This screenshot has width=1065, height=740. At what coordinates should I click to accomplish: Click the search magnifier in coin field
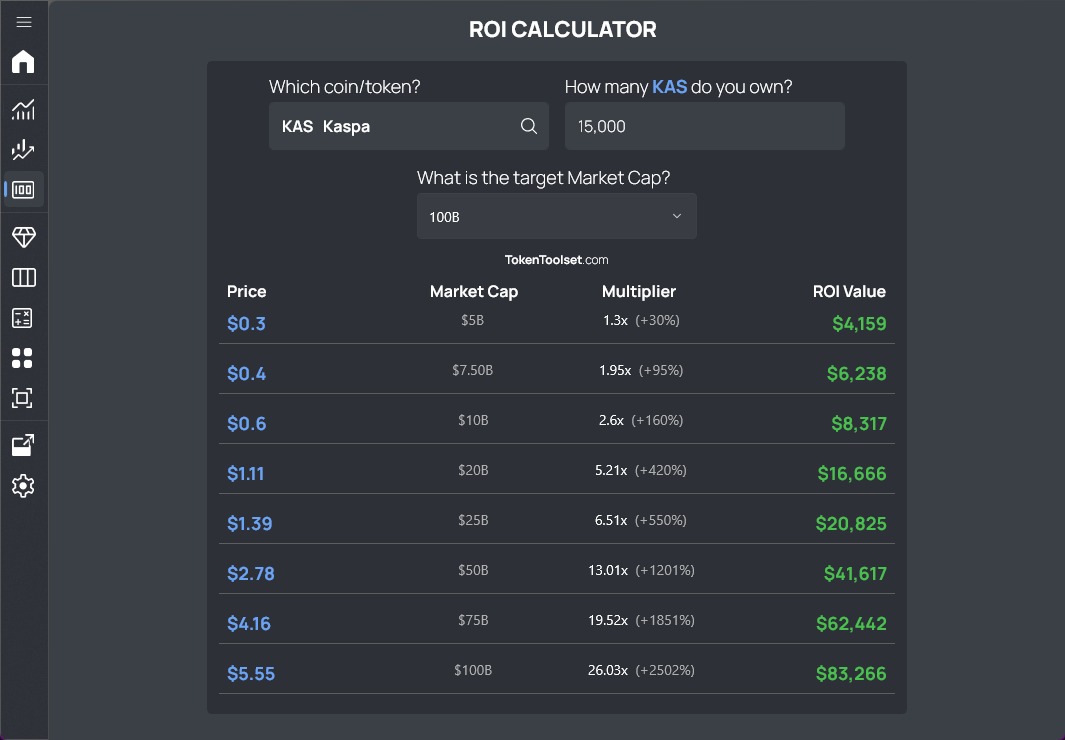tap(528, 126)
